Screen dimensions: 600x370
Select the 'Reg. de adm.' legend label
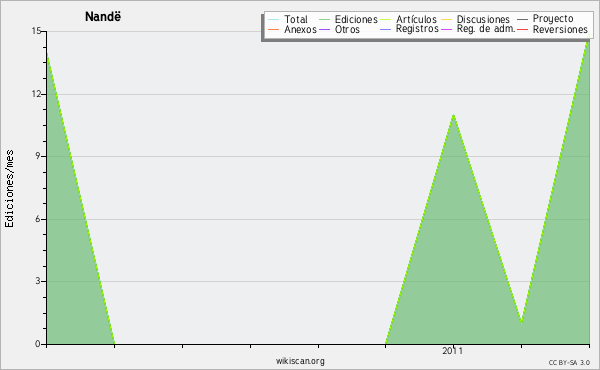point(486,29)
